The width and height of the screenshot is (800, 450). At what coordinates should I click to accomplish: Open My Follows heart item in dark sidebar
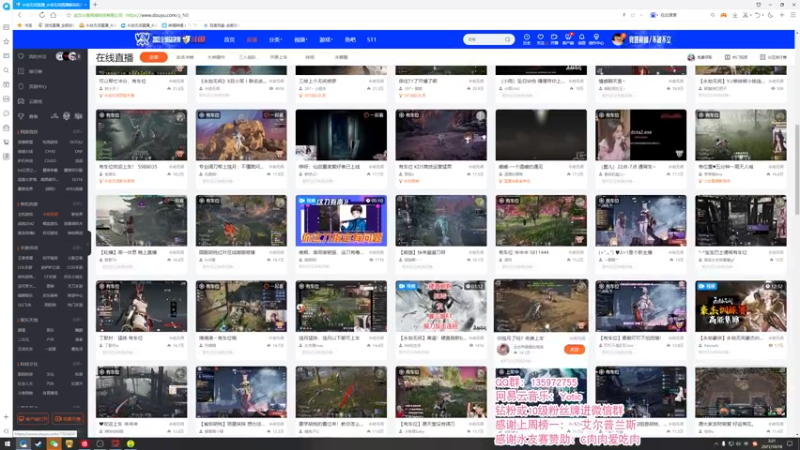point(33,57)
